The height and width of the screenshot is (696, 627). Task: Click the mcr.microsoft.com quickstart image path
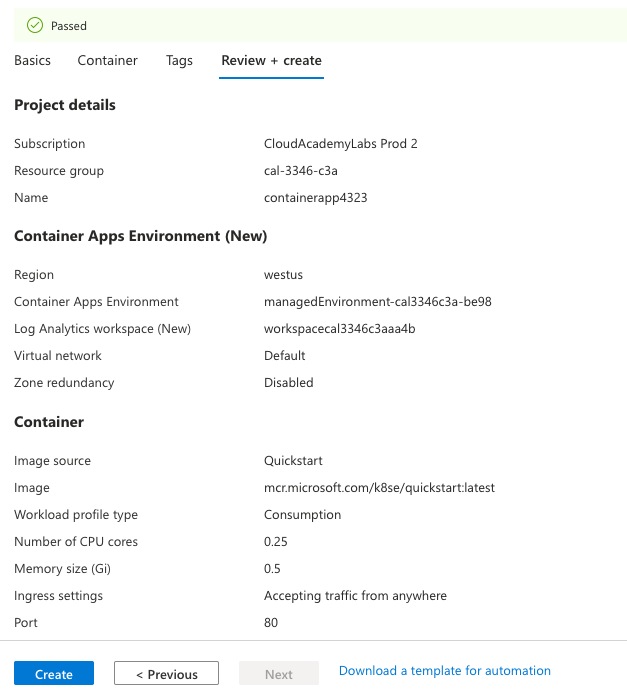click(379, 488)
